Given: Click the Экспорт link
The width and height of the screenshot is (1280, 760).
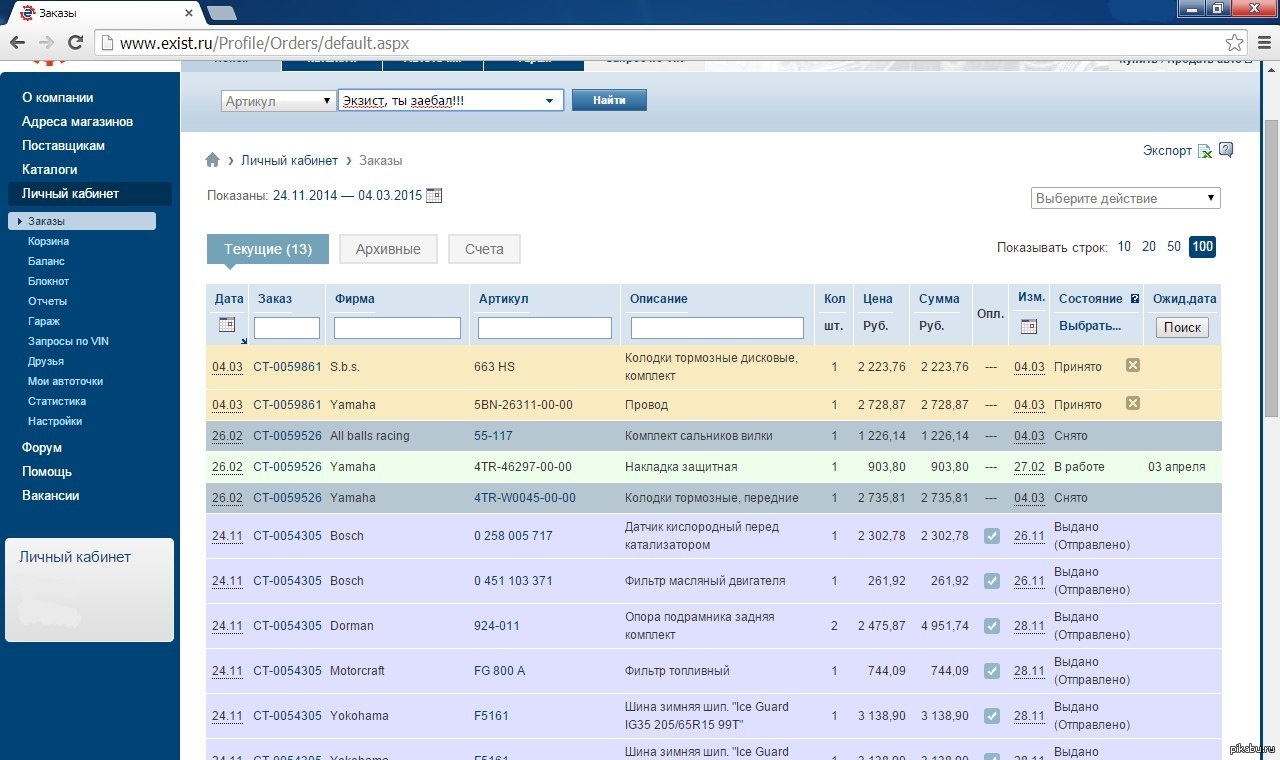Looking at the screenshot, I should [1167, 151].
